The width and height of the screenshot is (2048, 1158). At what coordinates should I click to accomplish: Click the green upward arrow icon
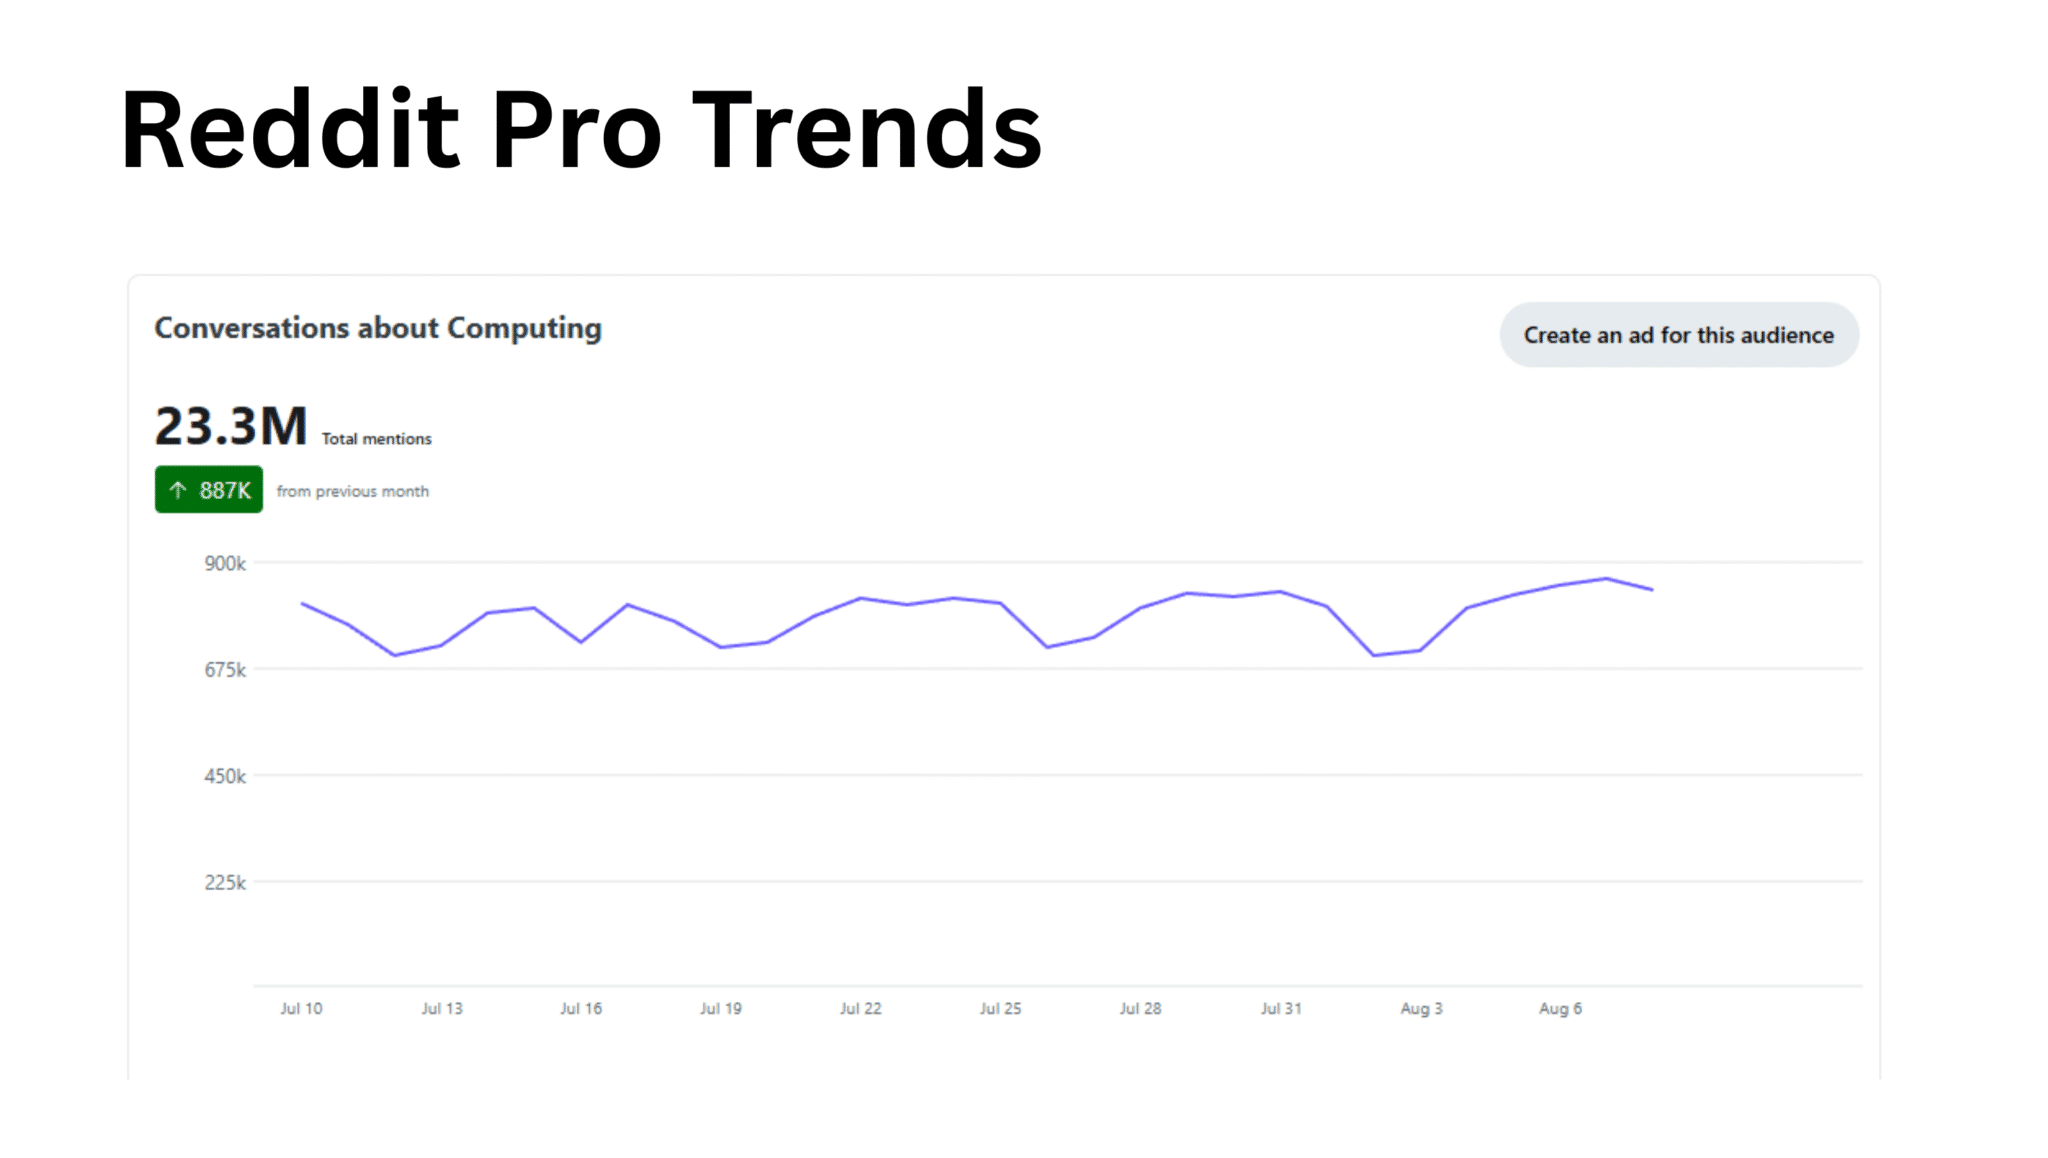pyautogui.click(x=178, y=490)
